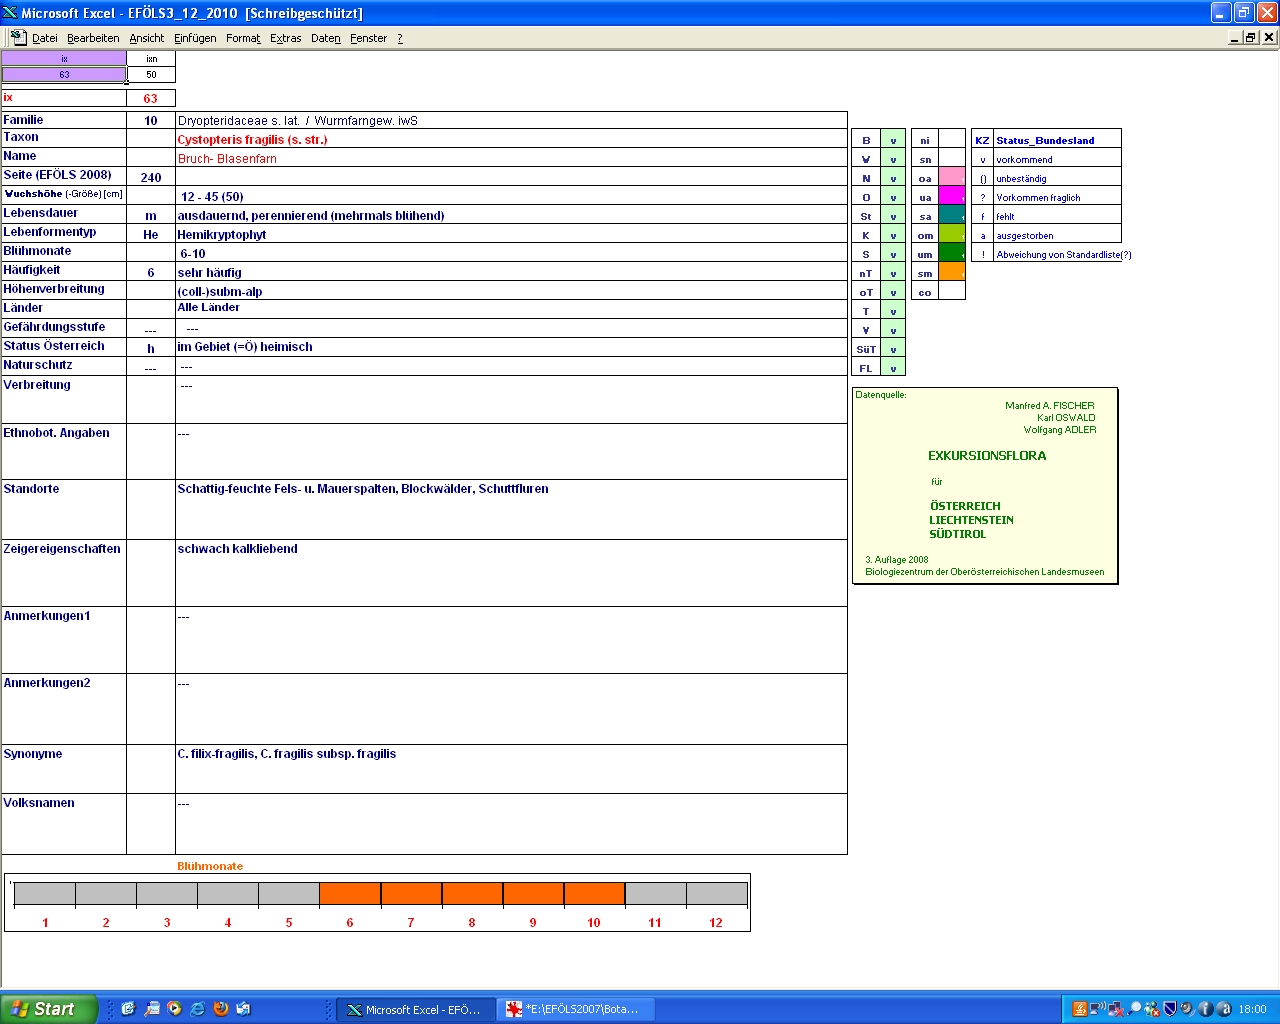Select the '(coll-)subm-alp' cell
The height and width of the screenshot is (1024, 1280).
click(511, 292)
